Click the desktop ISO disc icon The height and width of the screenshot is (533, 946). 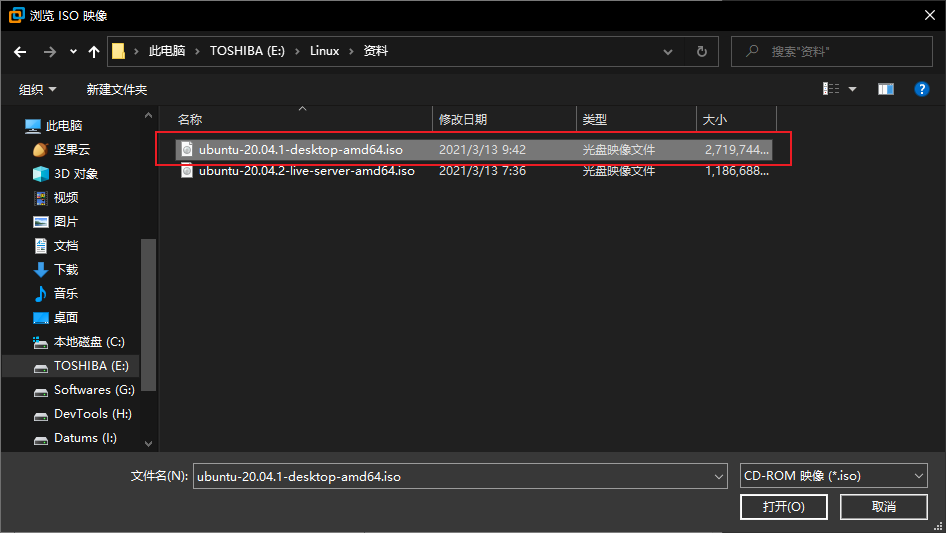click(x=187, y=150)
